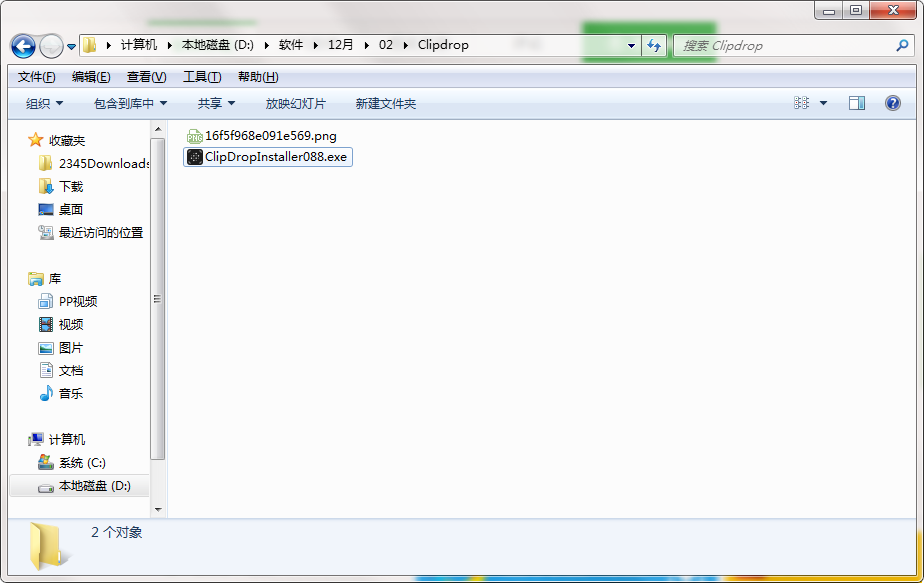Select 软件 in the address breadcrumb
Viewport: 924px width, 583px height.
coord(291,45)
